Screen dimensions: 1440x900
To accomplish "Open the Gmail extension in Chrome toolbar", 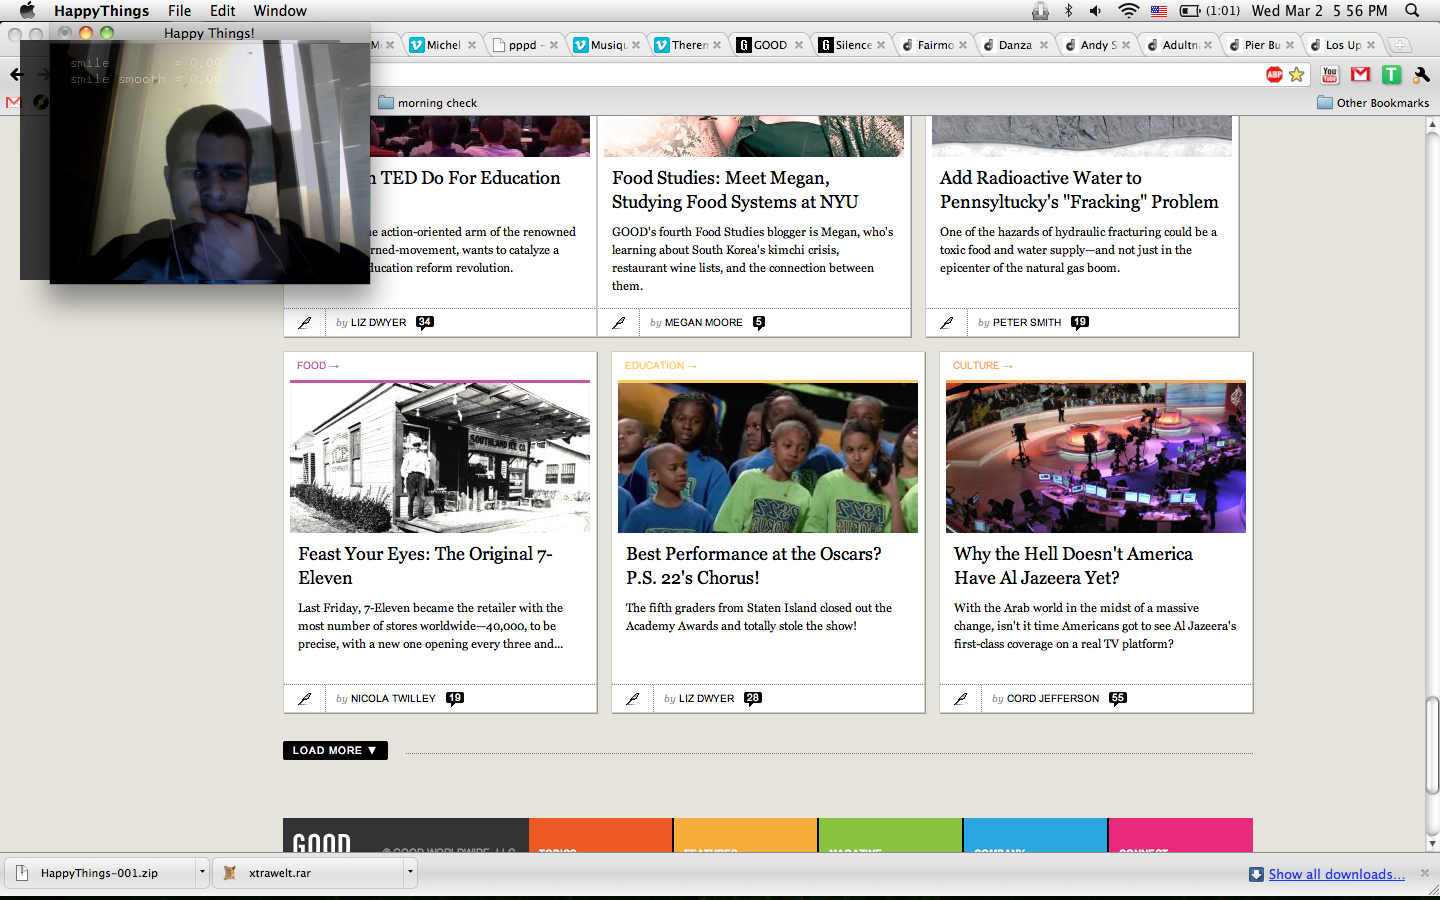I will click(x=1360, y=75).
